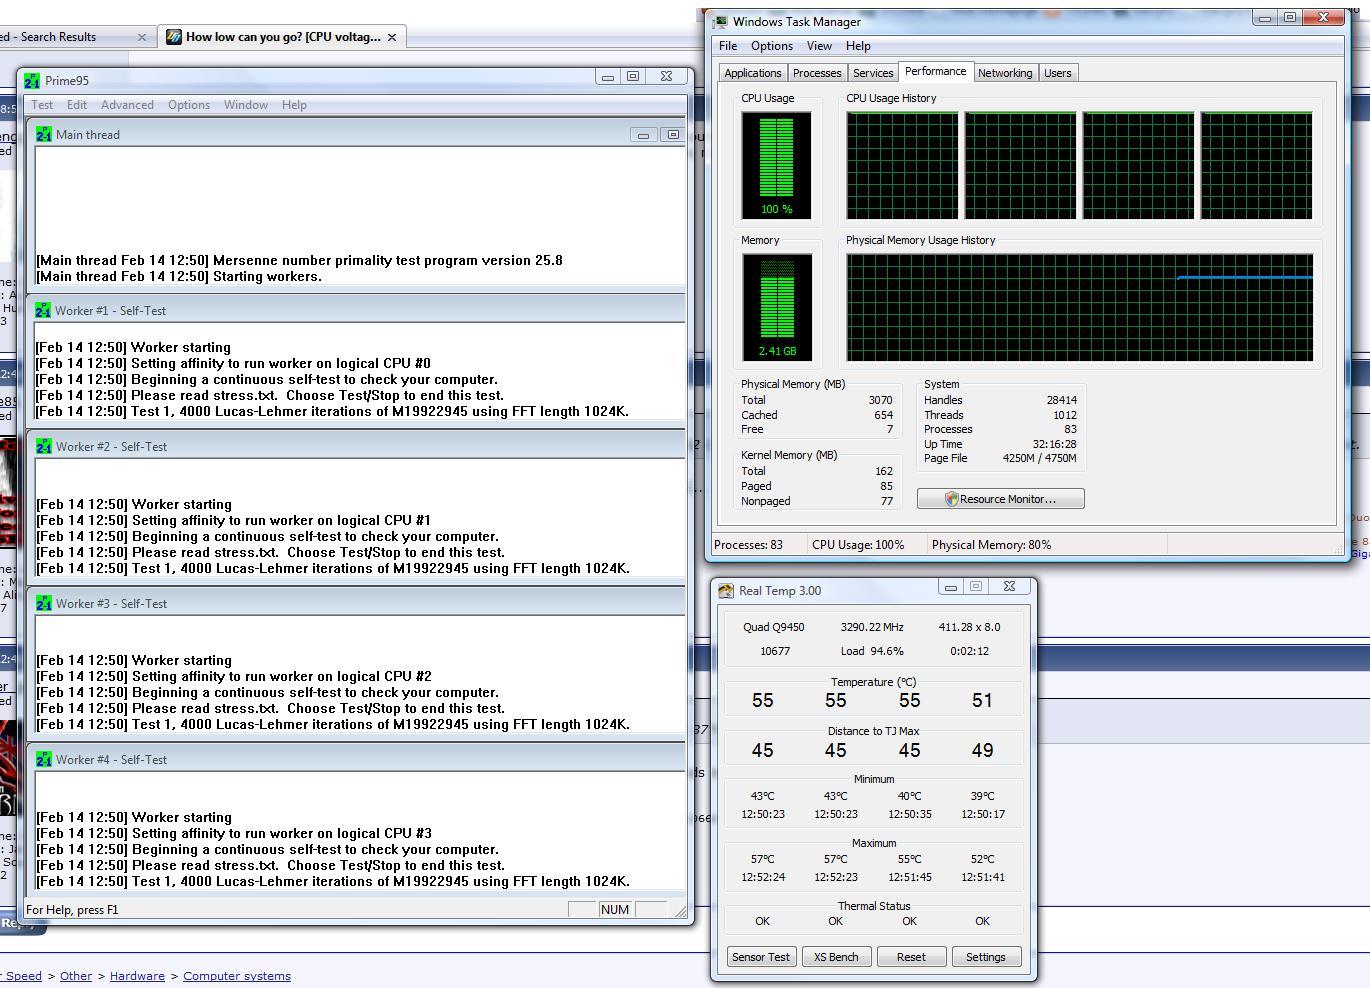Close the 'How low can you go?' browser tab
This screenshot has width=1370, height=988.
(x=392, y=37)
